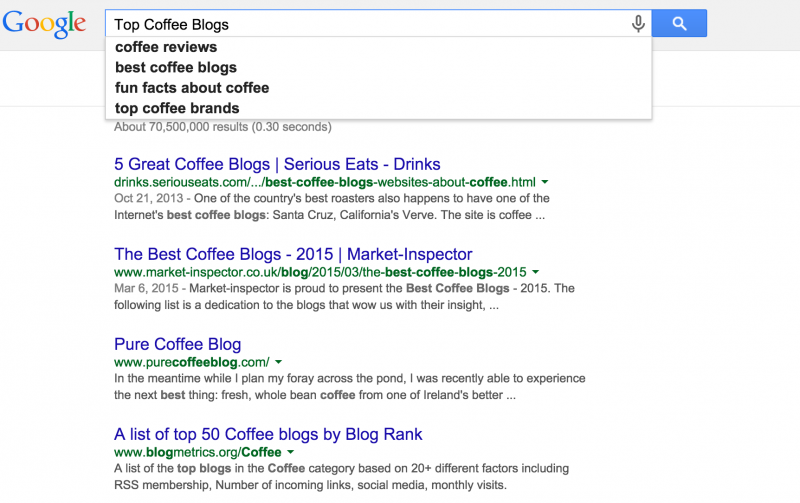This screenshot has width=800, height=503.
Task: Click the microphone voice search icon
Action: (x=638, y=24)
